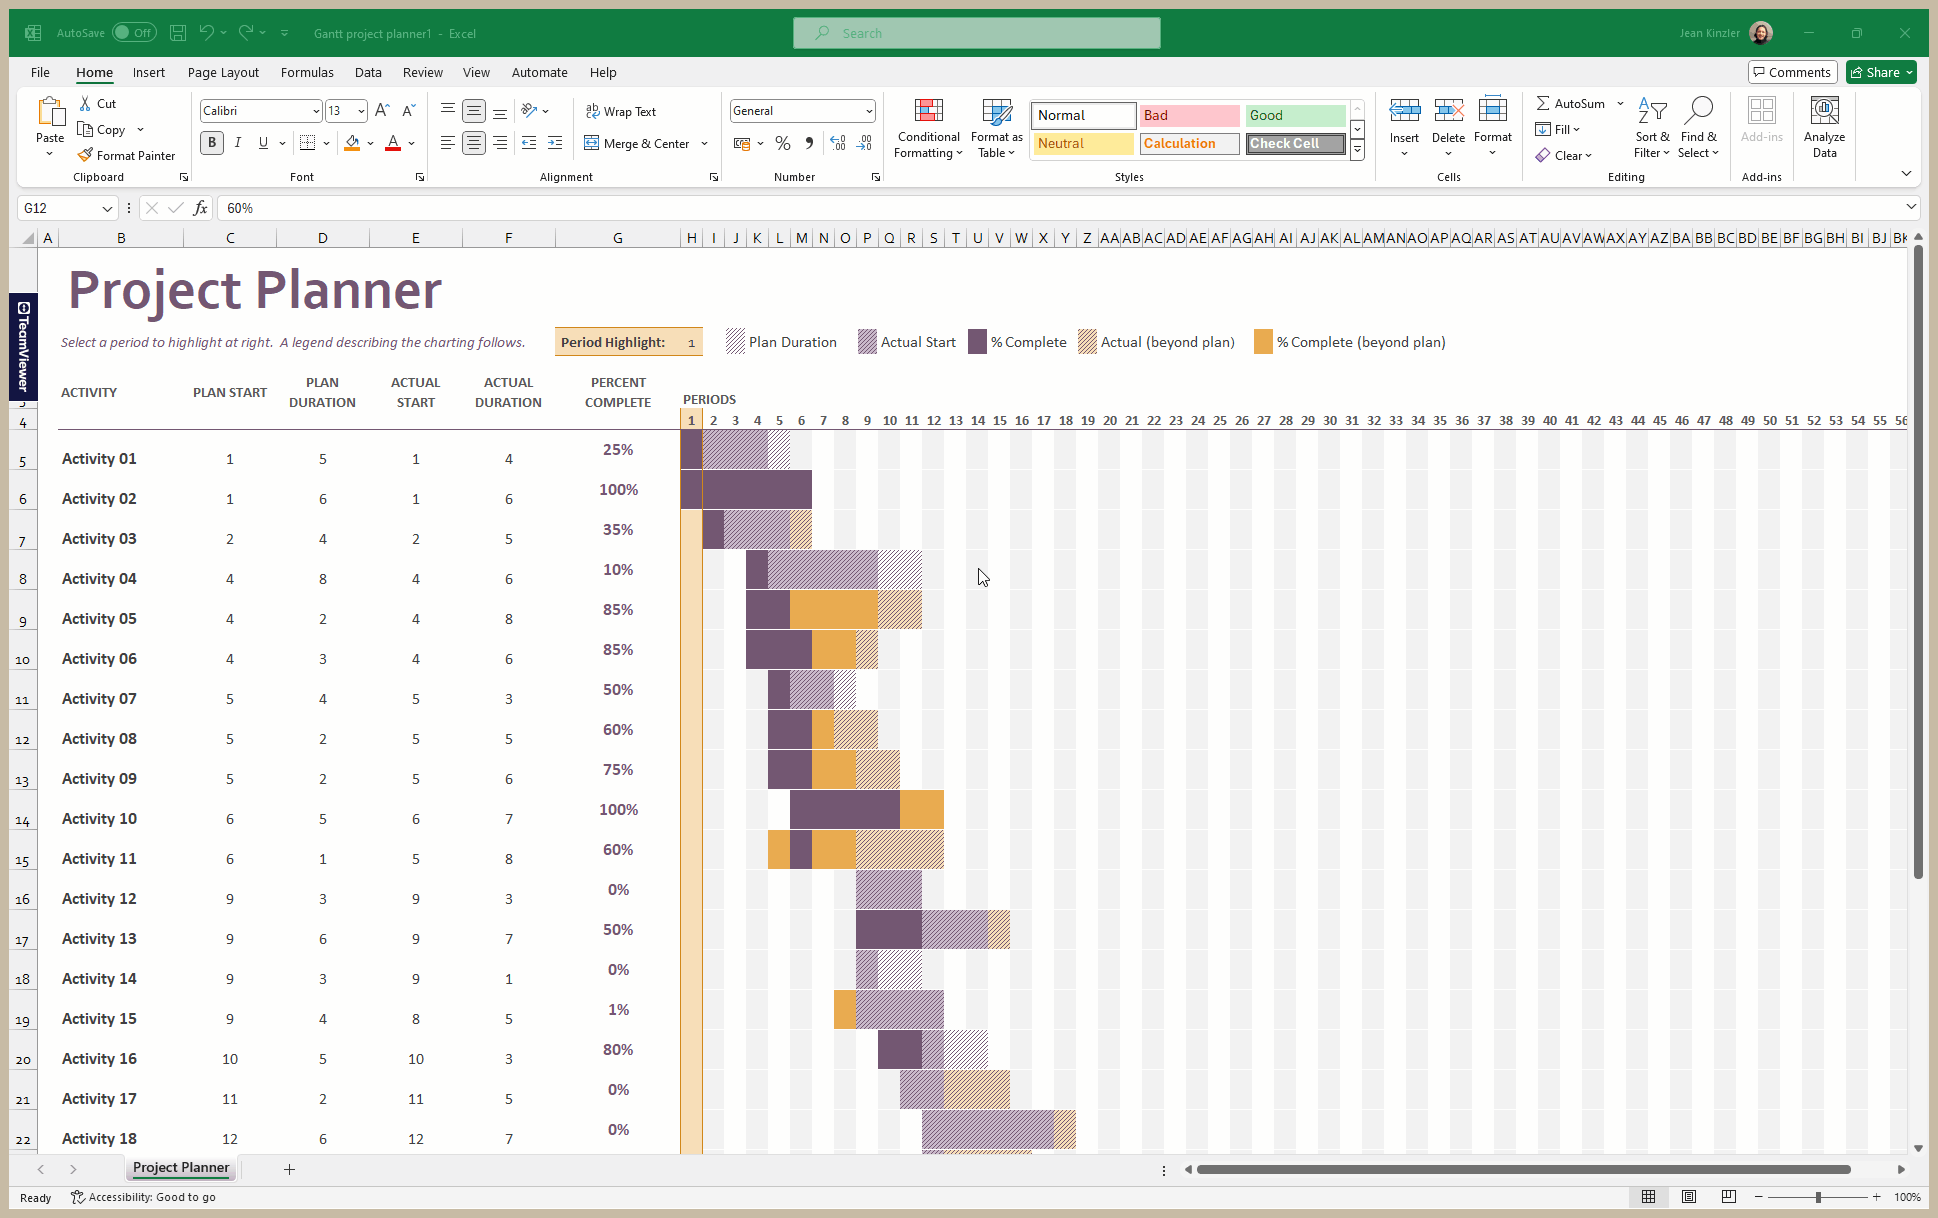Click the horizontal scrollbar right arrow

tap(1902, 1167)
